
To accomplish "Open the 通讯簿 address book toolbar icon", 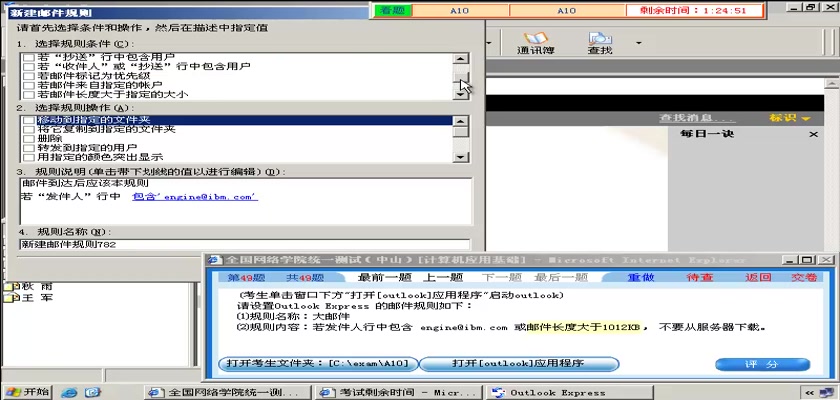I will pos(535,43).
